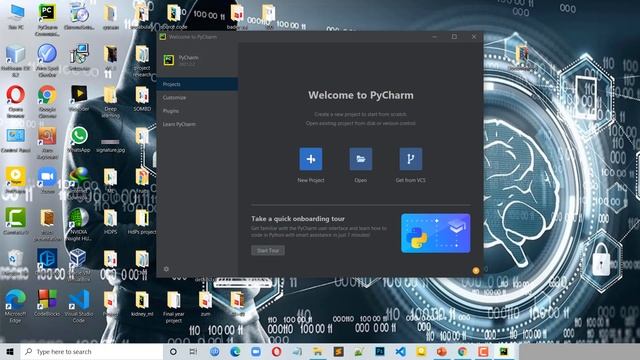Viewport: 640px width, 360px height.
Task: Click the Opera taskbar icon
Action: [x=276, y=351]
